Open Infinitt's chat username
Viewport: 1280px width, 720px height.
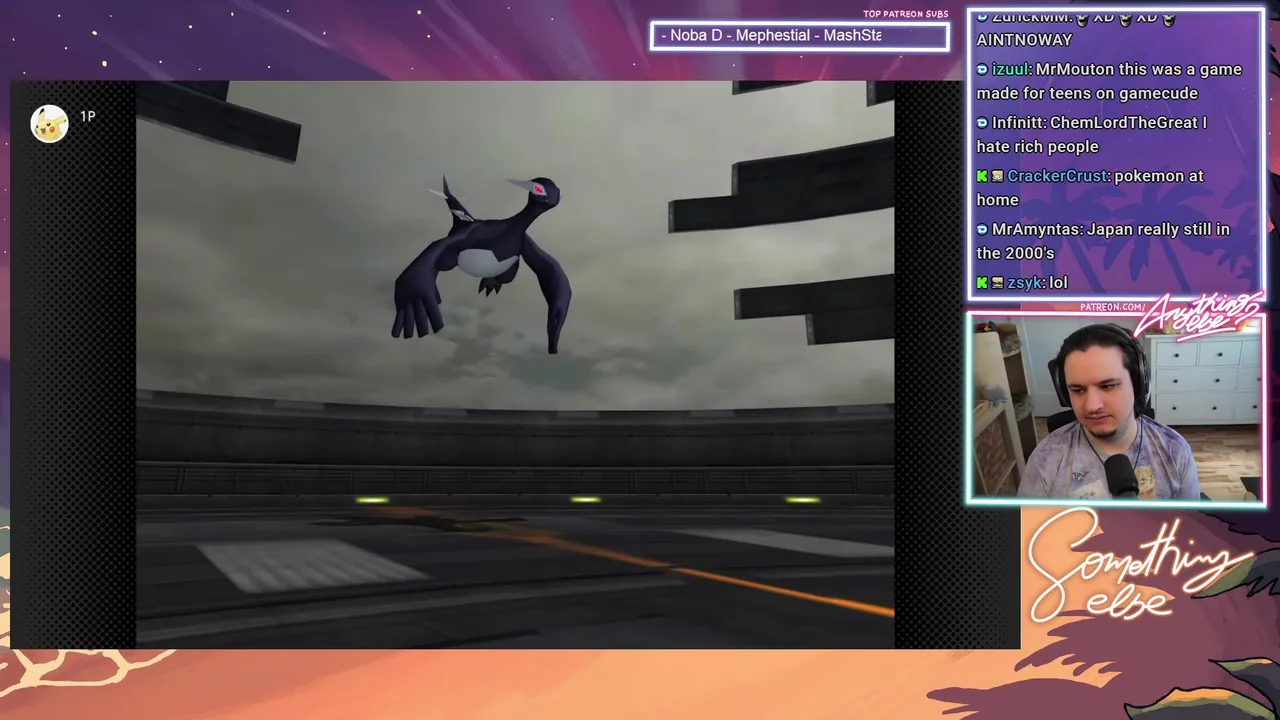tap(1019, 123)
